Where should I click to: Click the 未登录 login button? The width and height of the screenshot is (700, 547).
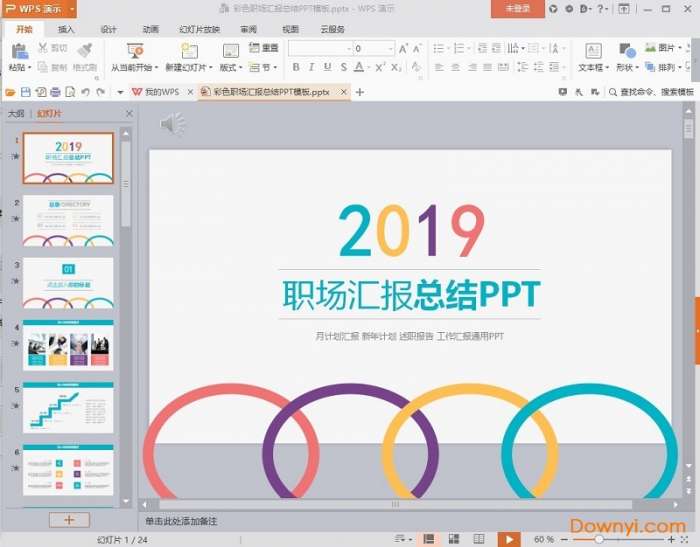[518, 8]
